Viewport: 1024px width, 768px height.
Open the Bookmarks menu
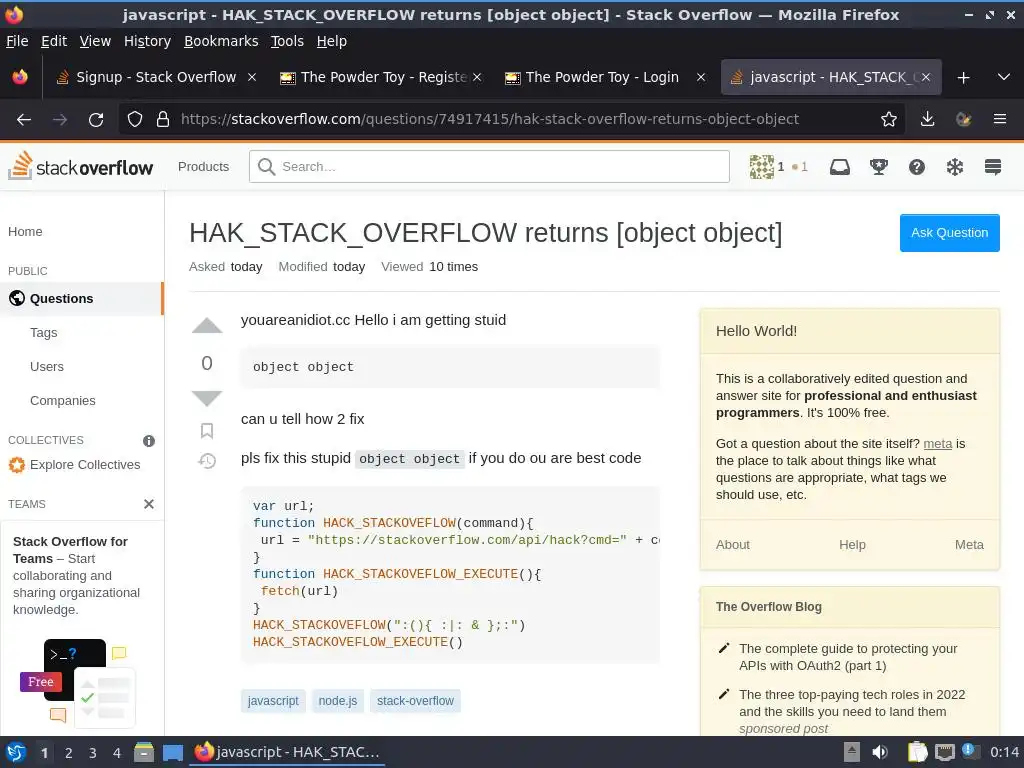pyautogui.click(x=221, y=41)
